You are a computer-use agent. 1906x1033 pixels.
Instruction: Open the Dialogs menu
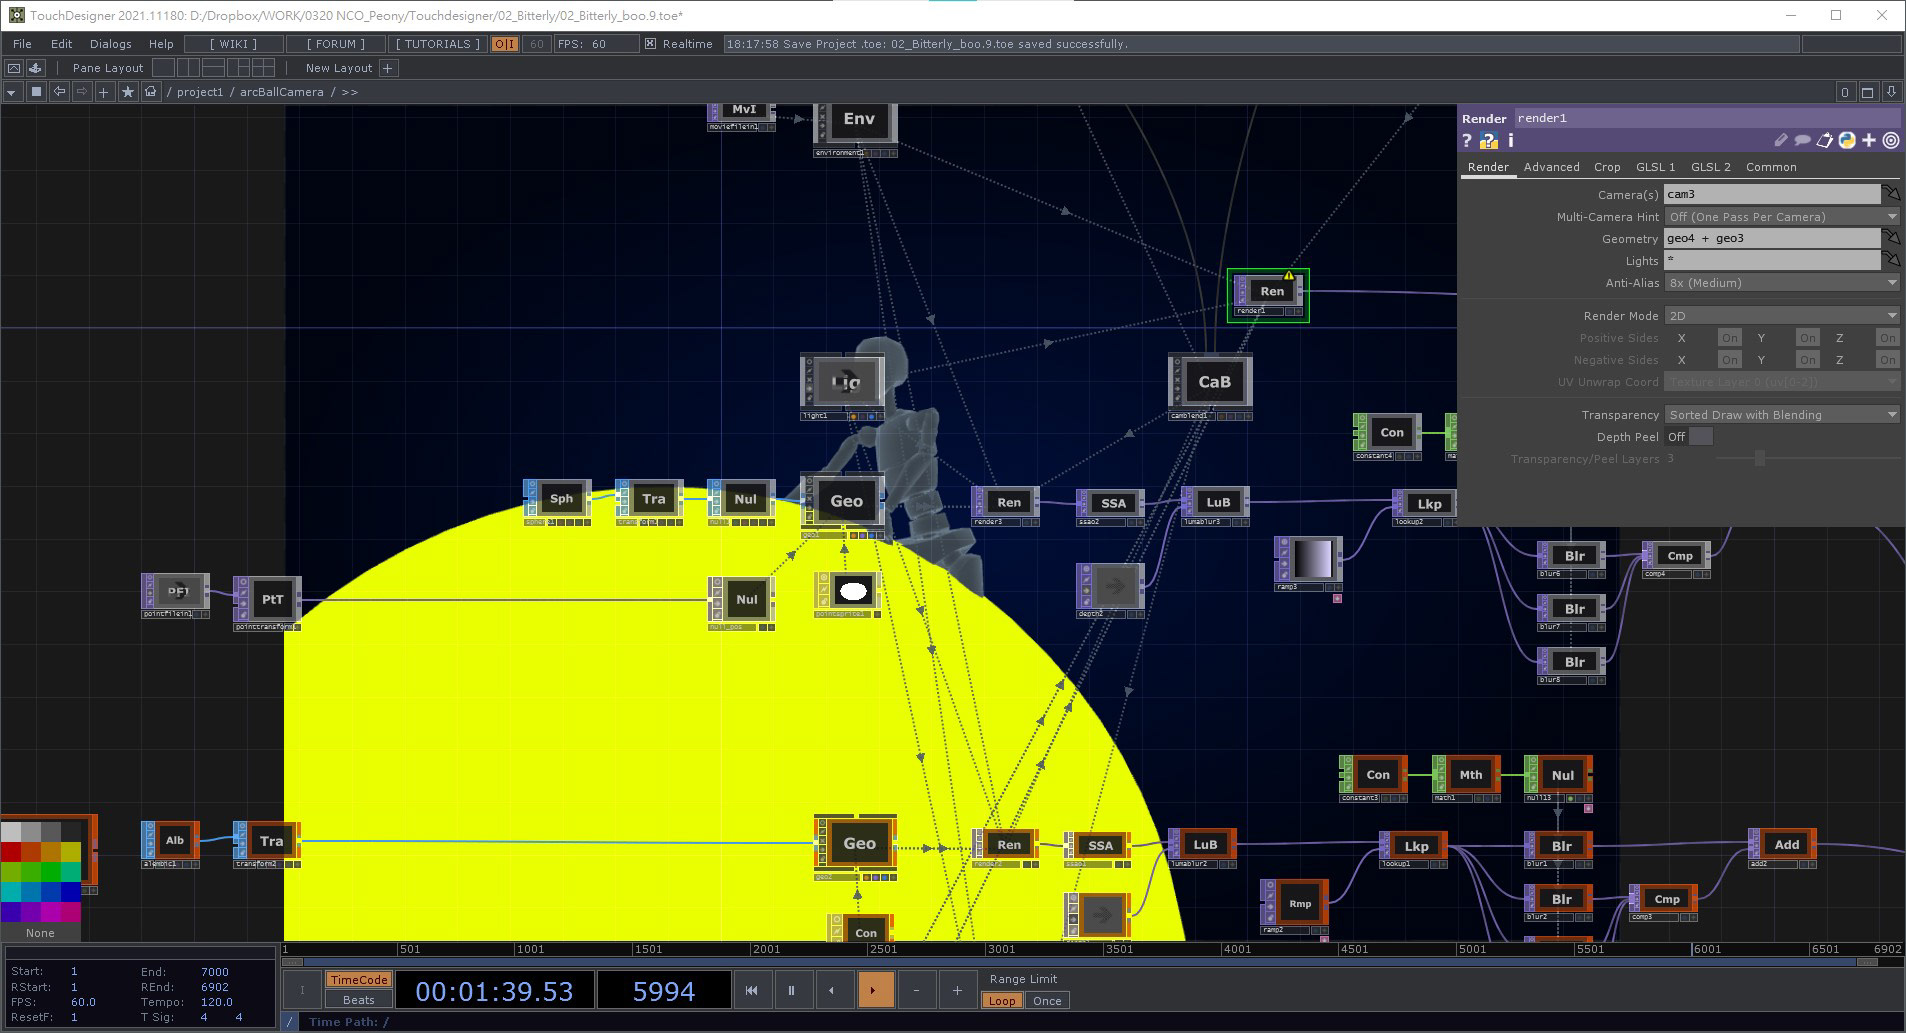[x=110, y=44]
